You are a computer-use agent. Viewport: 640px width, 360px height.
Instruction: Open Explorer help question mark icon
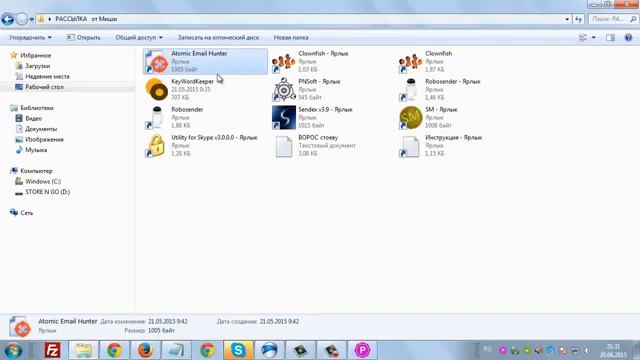[x=628, y=38]
